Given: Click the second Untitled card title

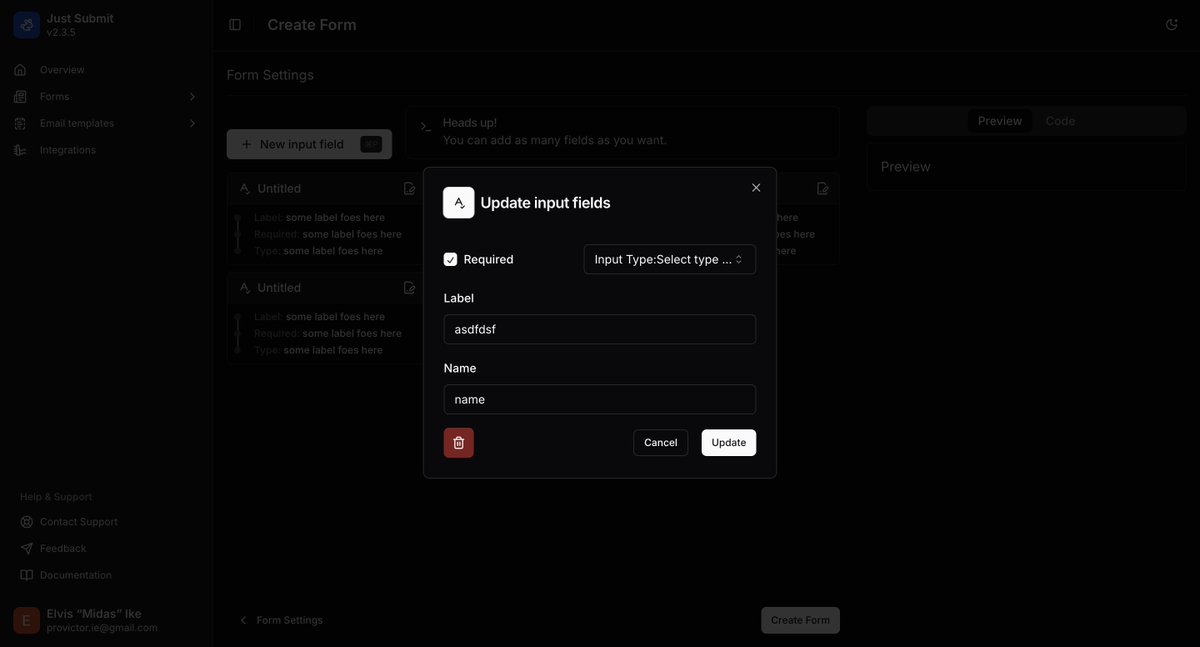Looking at the screenshot, I should pyautogui.click(x=279, y=288).
